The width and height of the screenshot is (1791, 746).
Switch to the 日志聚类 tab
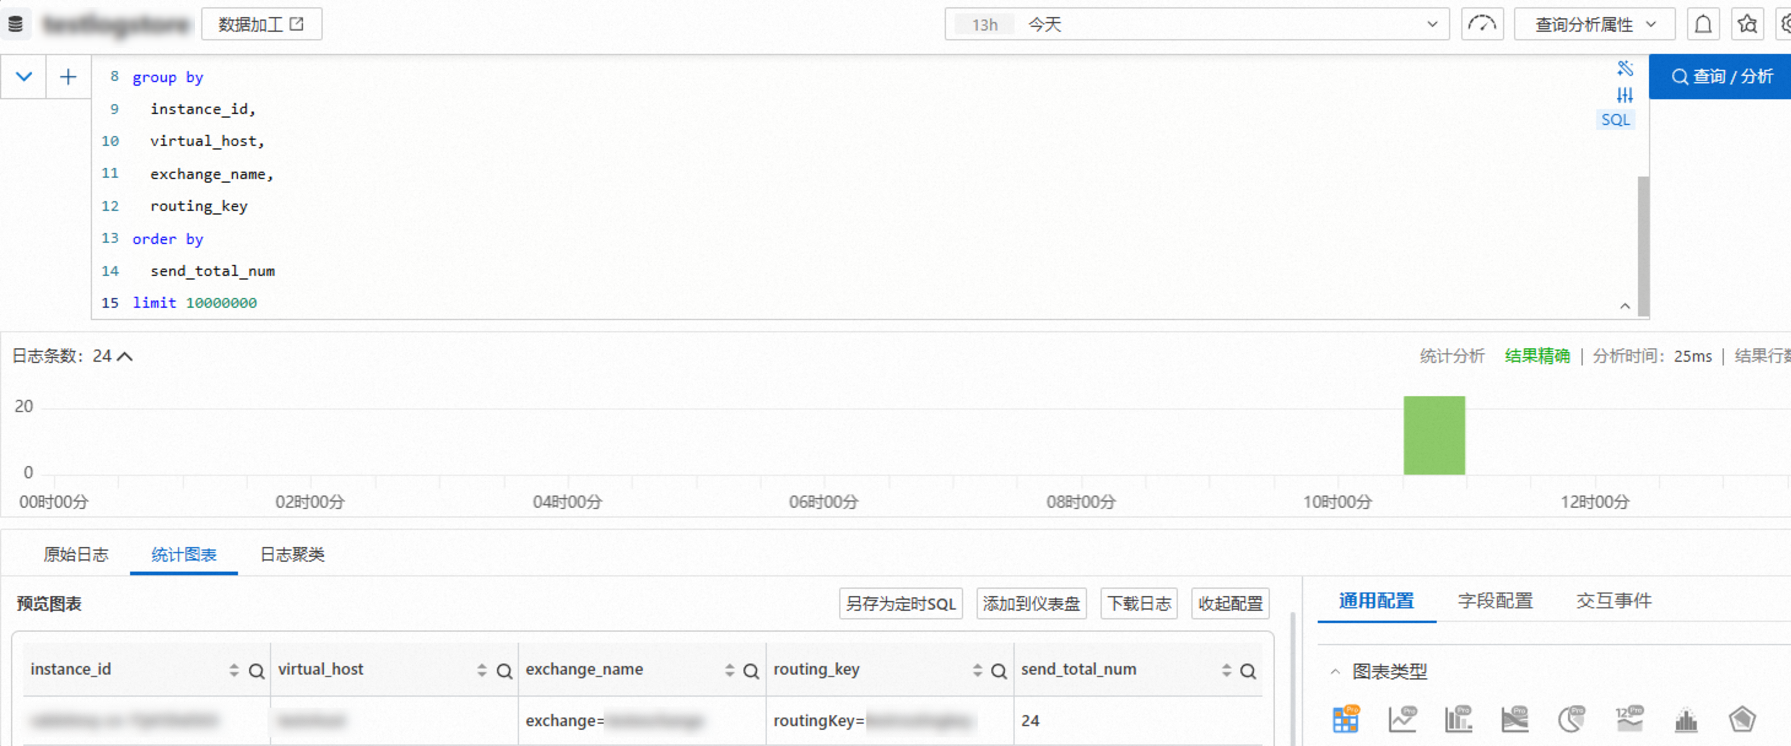tap(292, 554)
